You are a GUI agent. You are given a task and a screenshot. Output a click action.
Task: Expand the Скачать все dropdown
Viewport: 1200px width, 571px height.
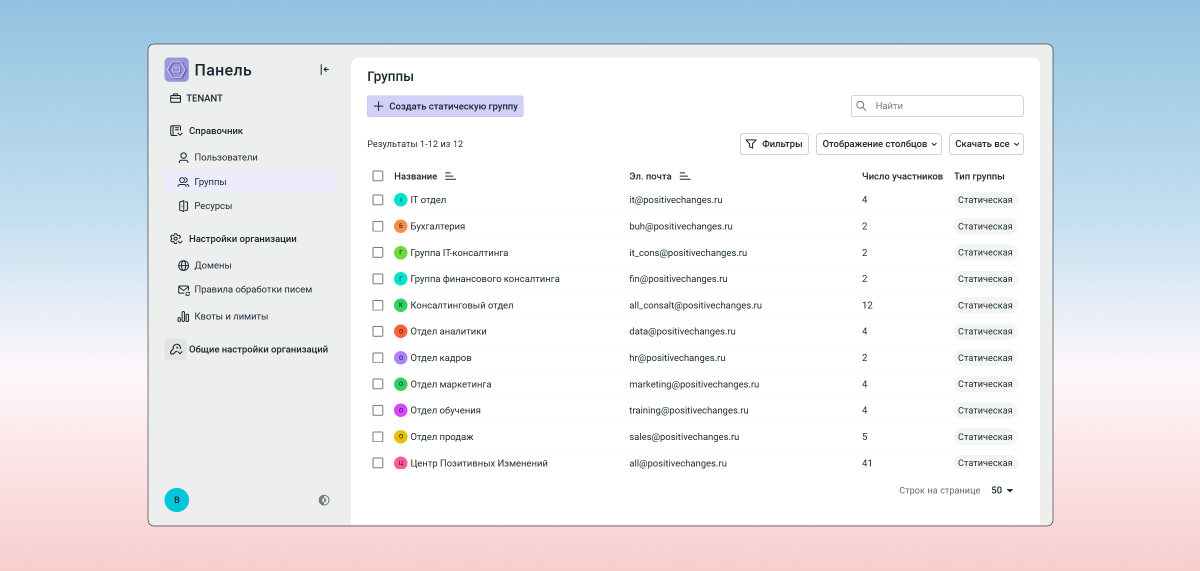click(986, 144)
